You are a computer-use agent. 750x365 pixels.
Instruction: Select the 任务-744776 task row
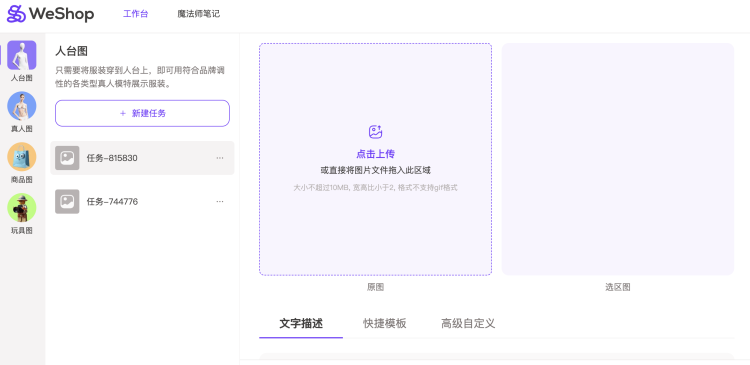143,201
